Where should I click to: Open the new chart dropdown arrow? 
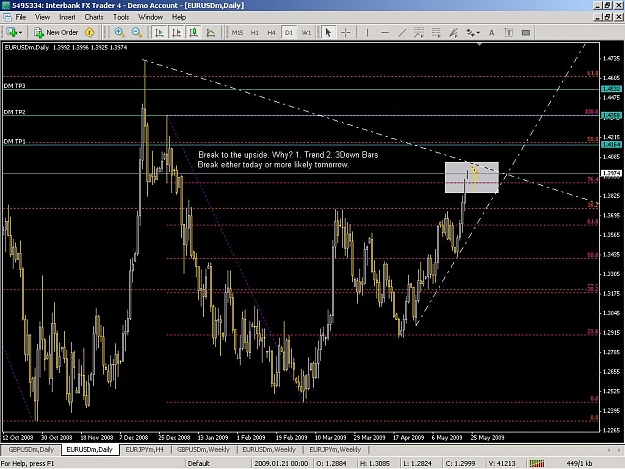click(x=21, y=33)
